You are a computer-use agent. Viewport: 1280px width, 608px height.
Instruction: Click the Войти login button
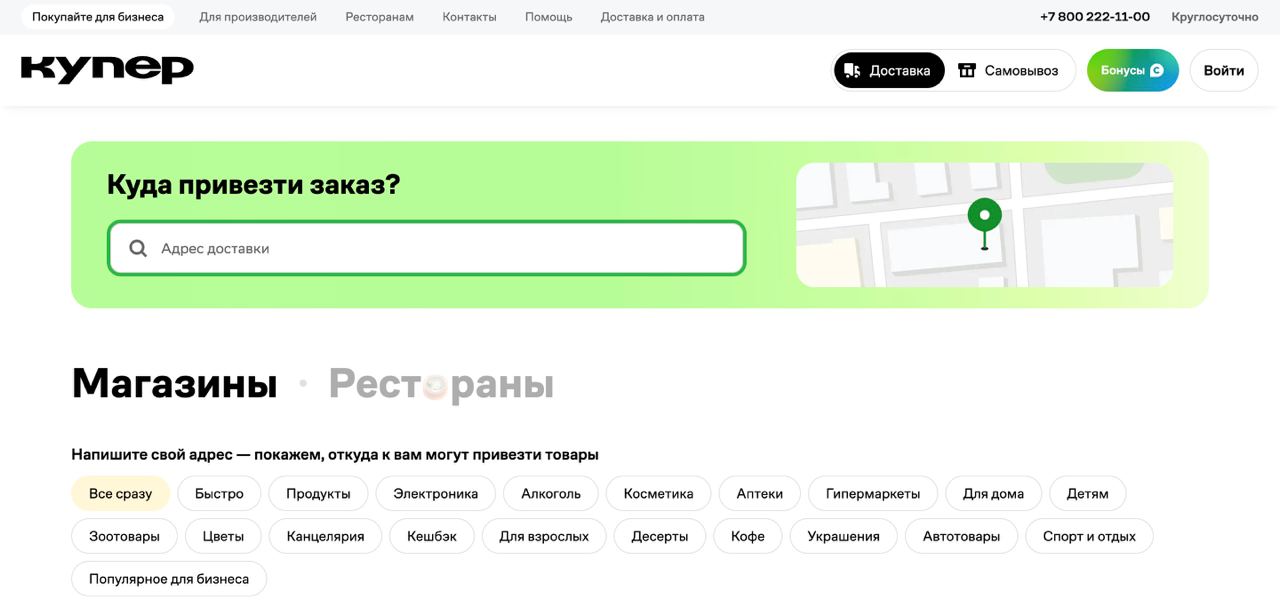[1224, 70]
